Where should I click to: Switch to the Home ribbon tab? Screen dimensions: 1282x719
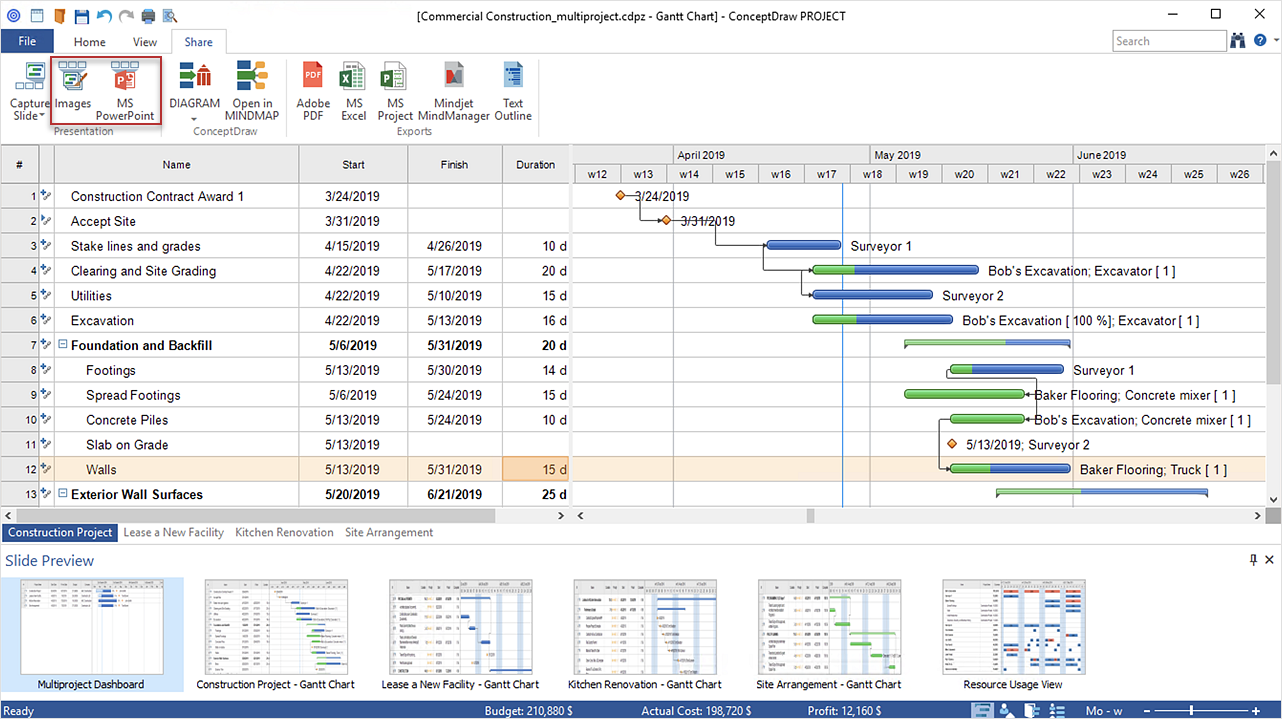89,42
